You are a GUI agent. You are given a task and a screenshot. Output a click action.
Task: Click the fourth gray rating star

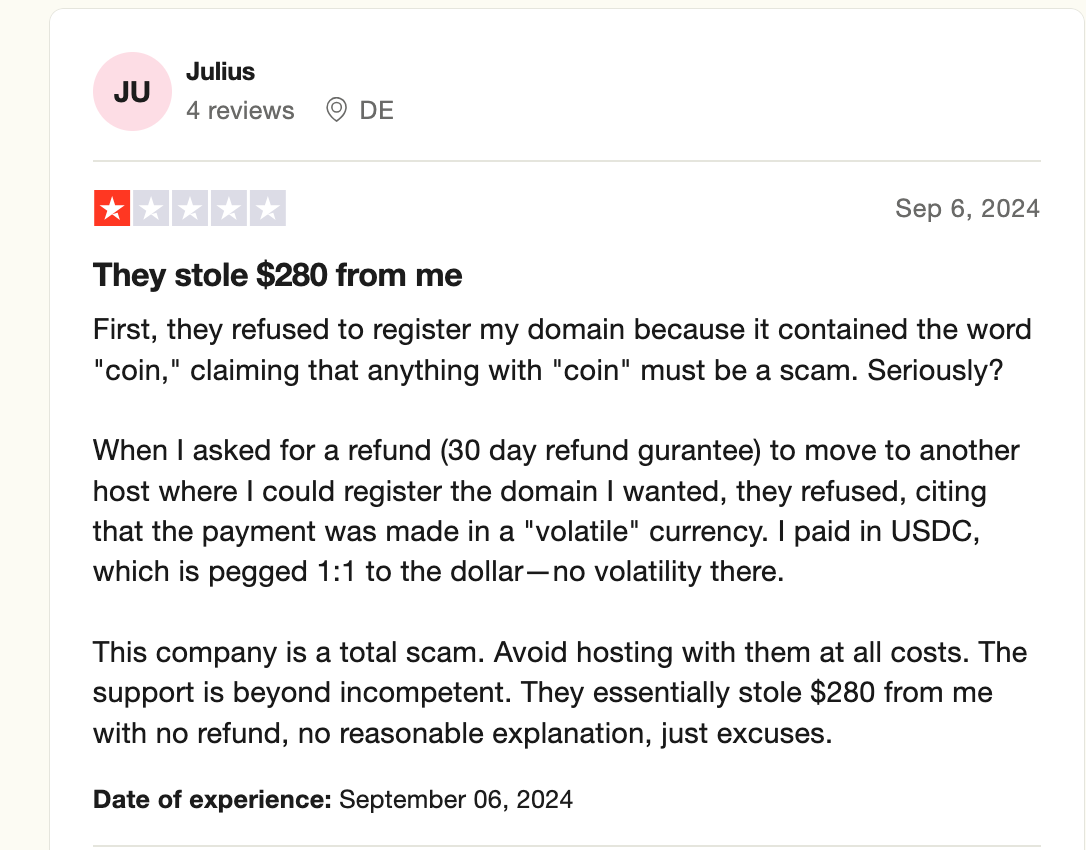pos(229,208)
